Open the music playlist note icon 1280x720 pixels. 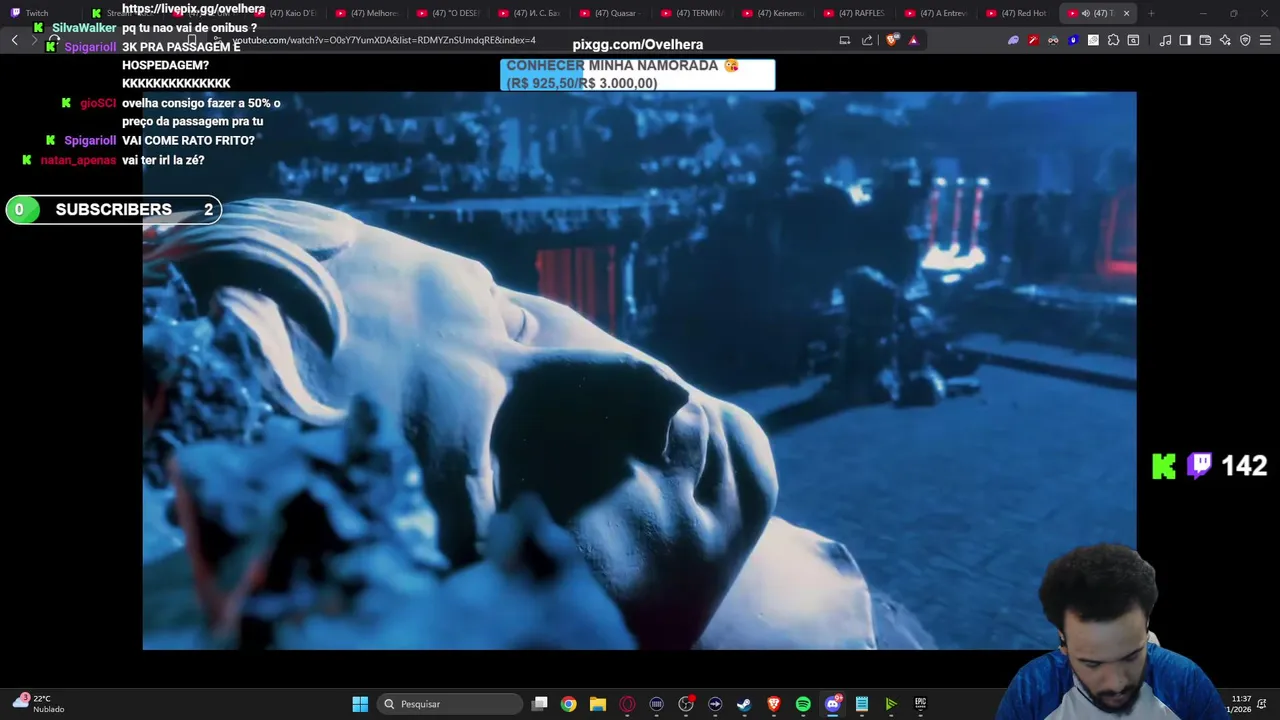pyautogui.click(x=1165, y=40)
